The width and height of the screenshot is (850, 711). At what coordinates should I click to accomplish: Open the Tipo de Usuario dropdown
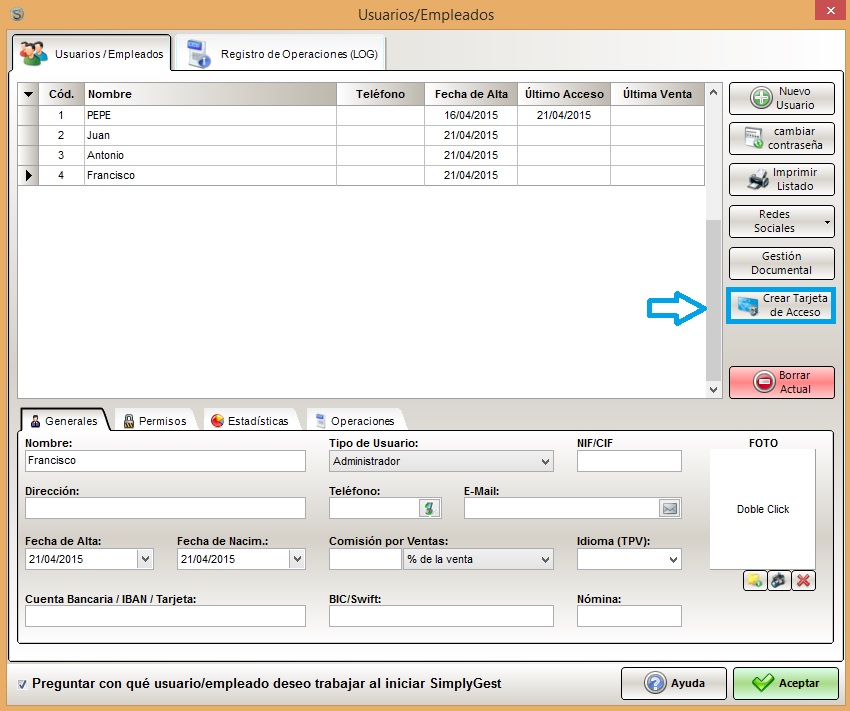(545, 462)
